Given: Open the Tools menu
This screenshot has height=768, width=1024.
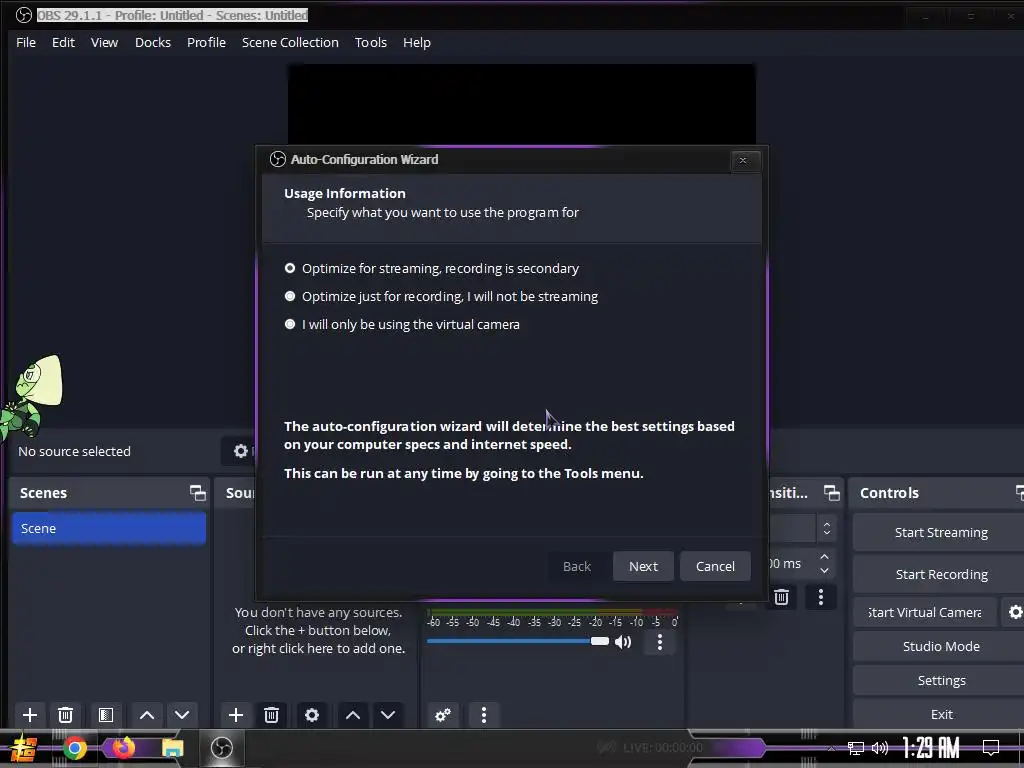Looking at the screenshot, I should (371, 42).
